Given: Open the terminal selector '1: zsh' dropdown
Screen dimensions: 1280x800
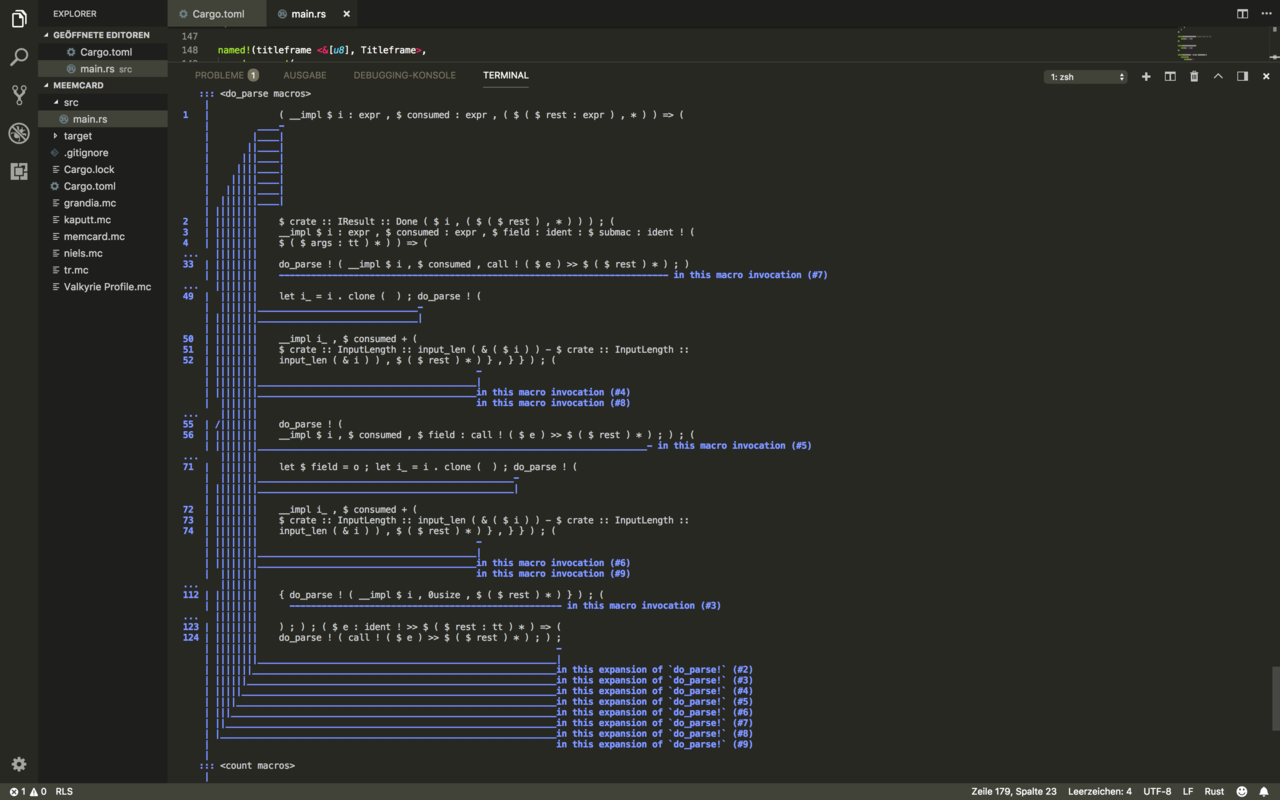Looking at the screenshot, I should (x=1085, y=77).
